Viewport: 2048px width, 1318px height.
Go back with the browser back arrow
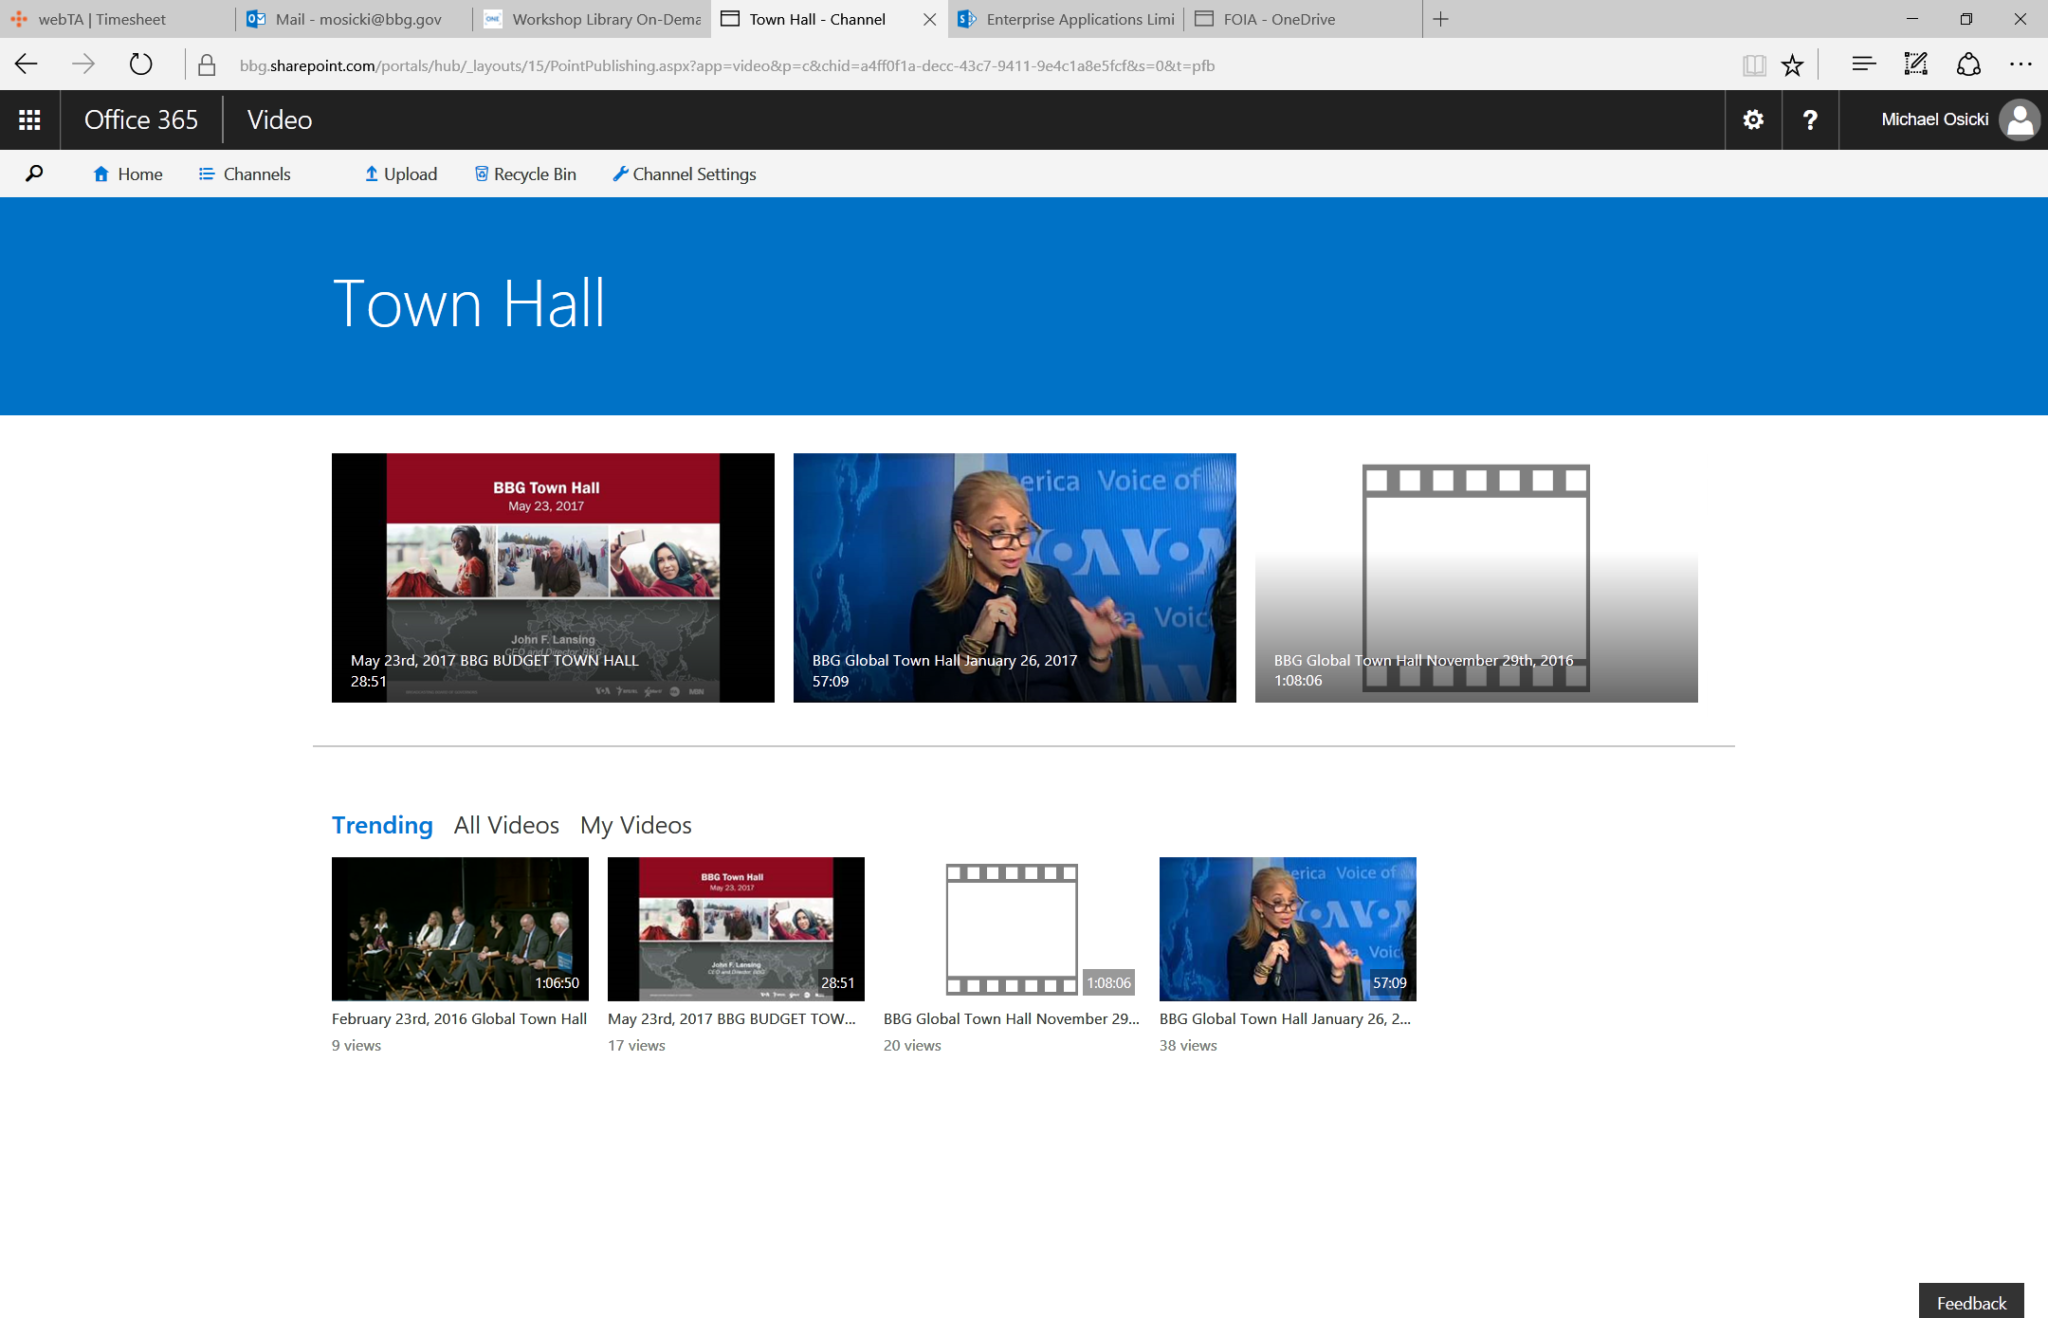(x=27, y=65)
